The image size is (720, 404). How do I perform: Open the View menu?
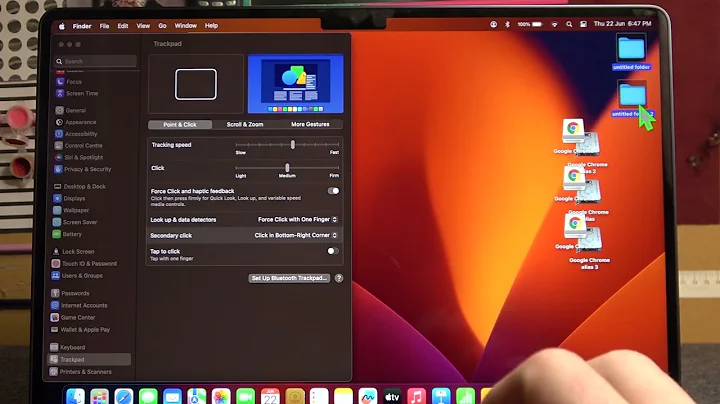point(143,26)
